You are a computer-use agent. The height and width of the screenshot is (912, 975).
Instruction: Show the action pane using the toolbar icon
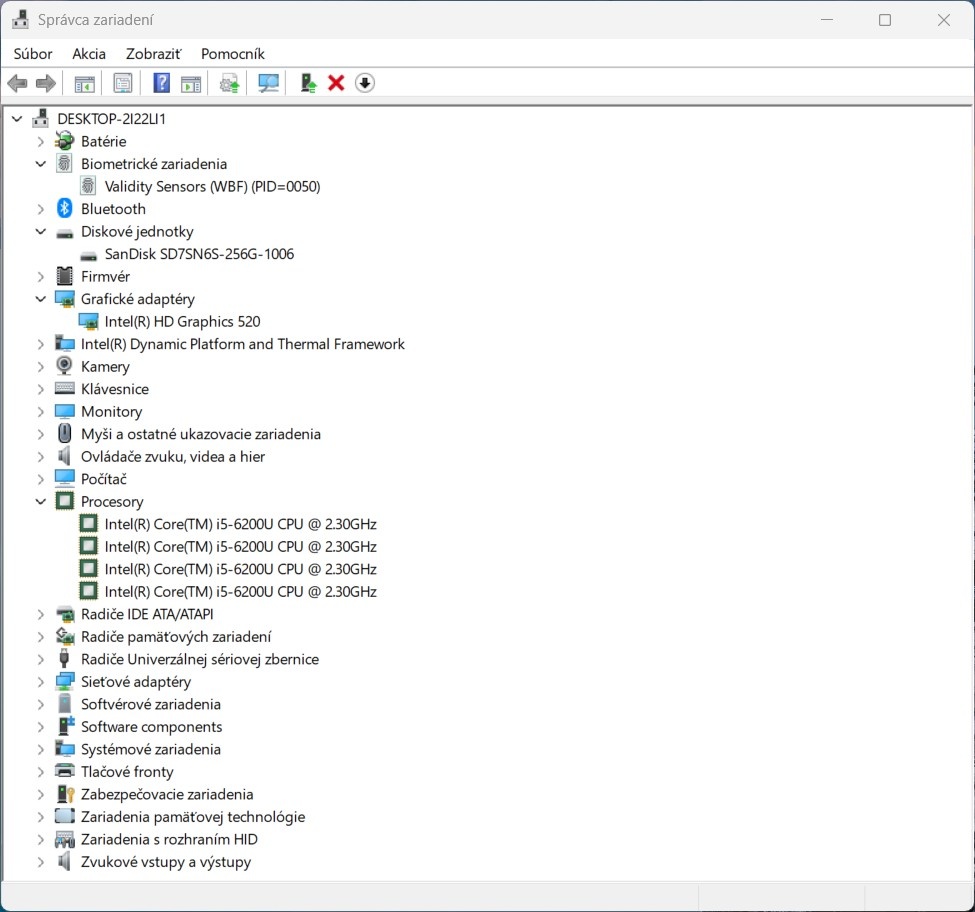[x=191, y=82]
